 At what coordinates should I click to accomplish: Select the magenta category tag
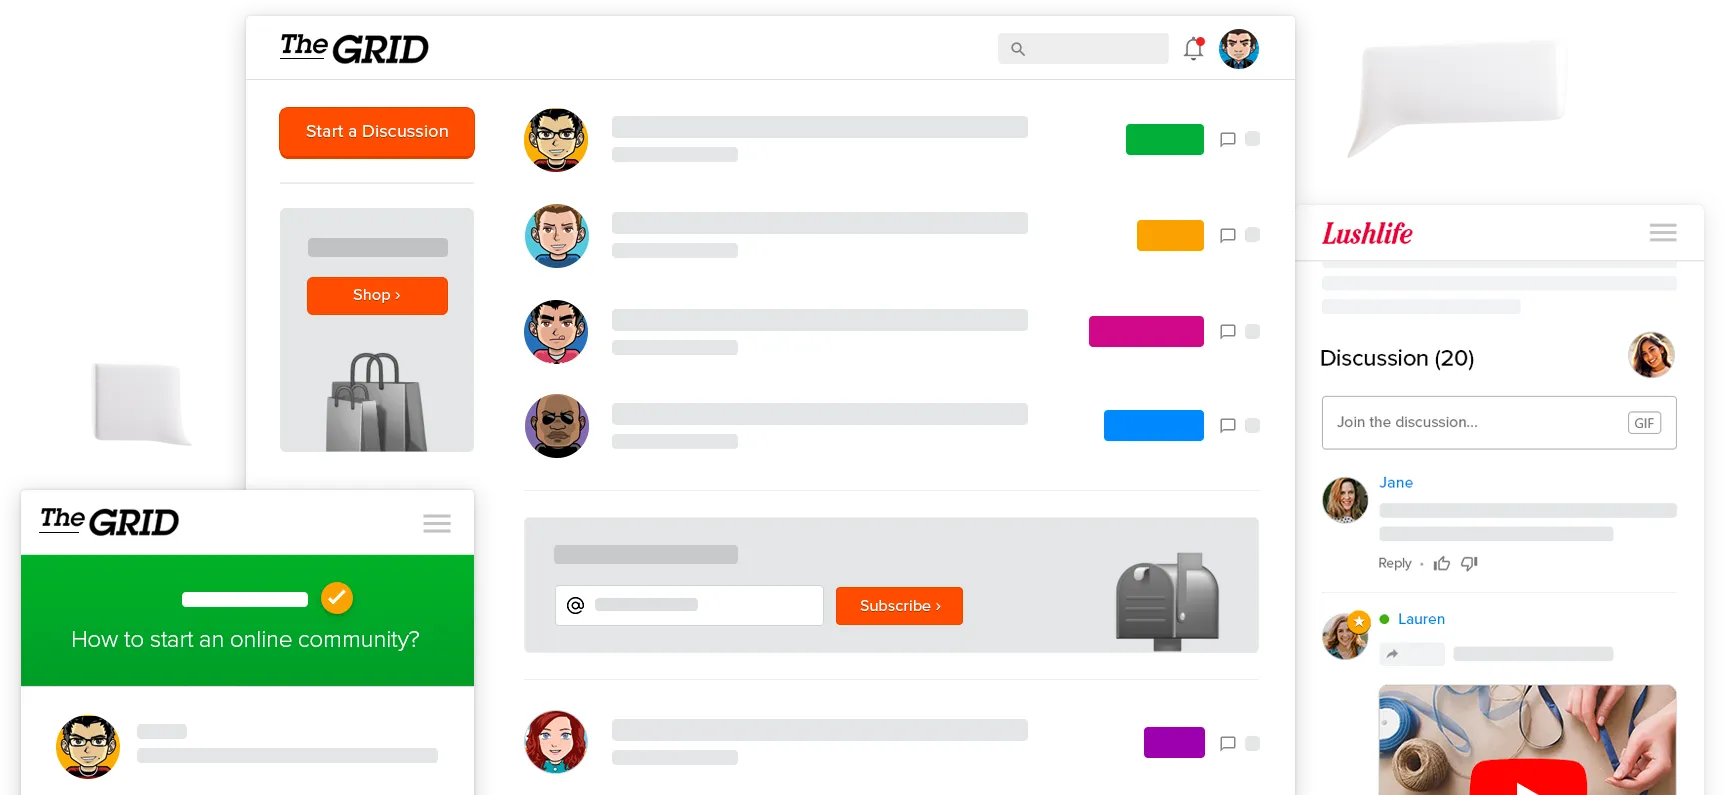[1146, 331]
